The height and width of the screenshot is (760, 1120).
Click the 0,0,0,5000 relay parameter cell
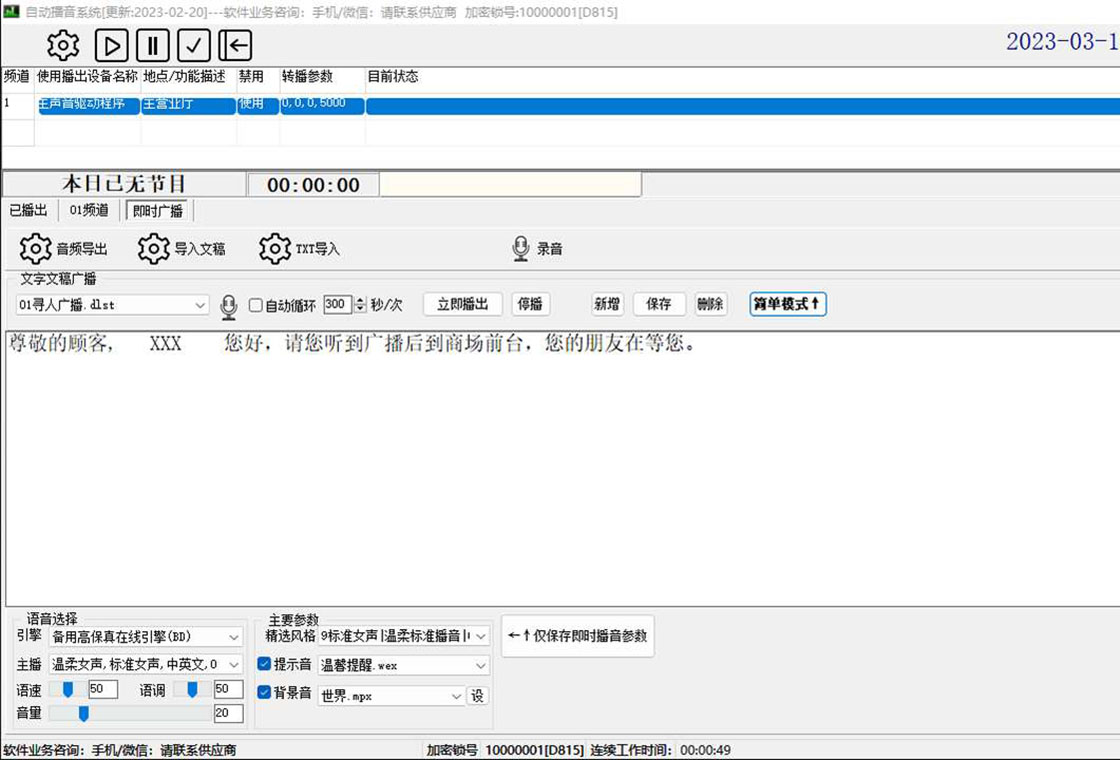[322, 105]
